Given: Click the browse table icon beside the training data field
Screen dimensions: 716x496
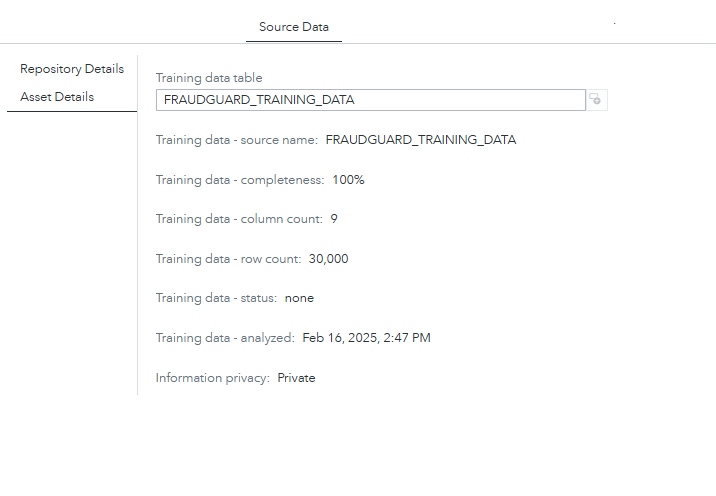Looking at the screenshot, I should 596,99.
